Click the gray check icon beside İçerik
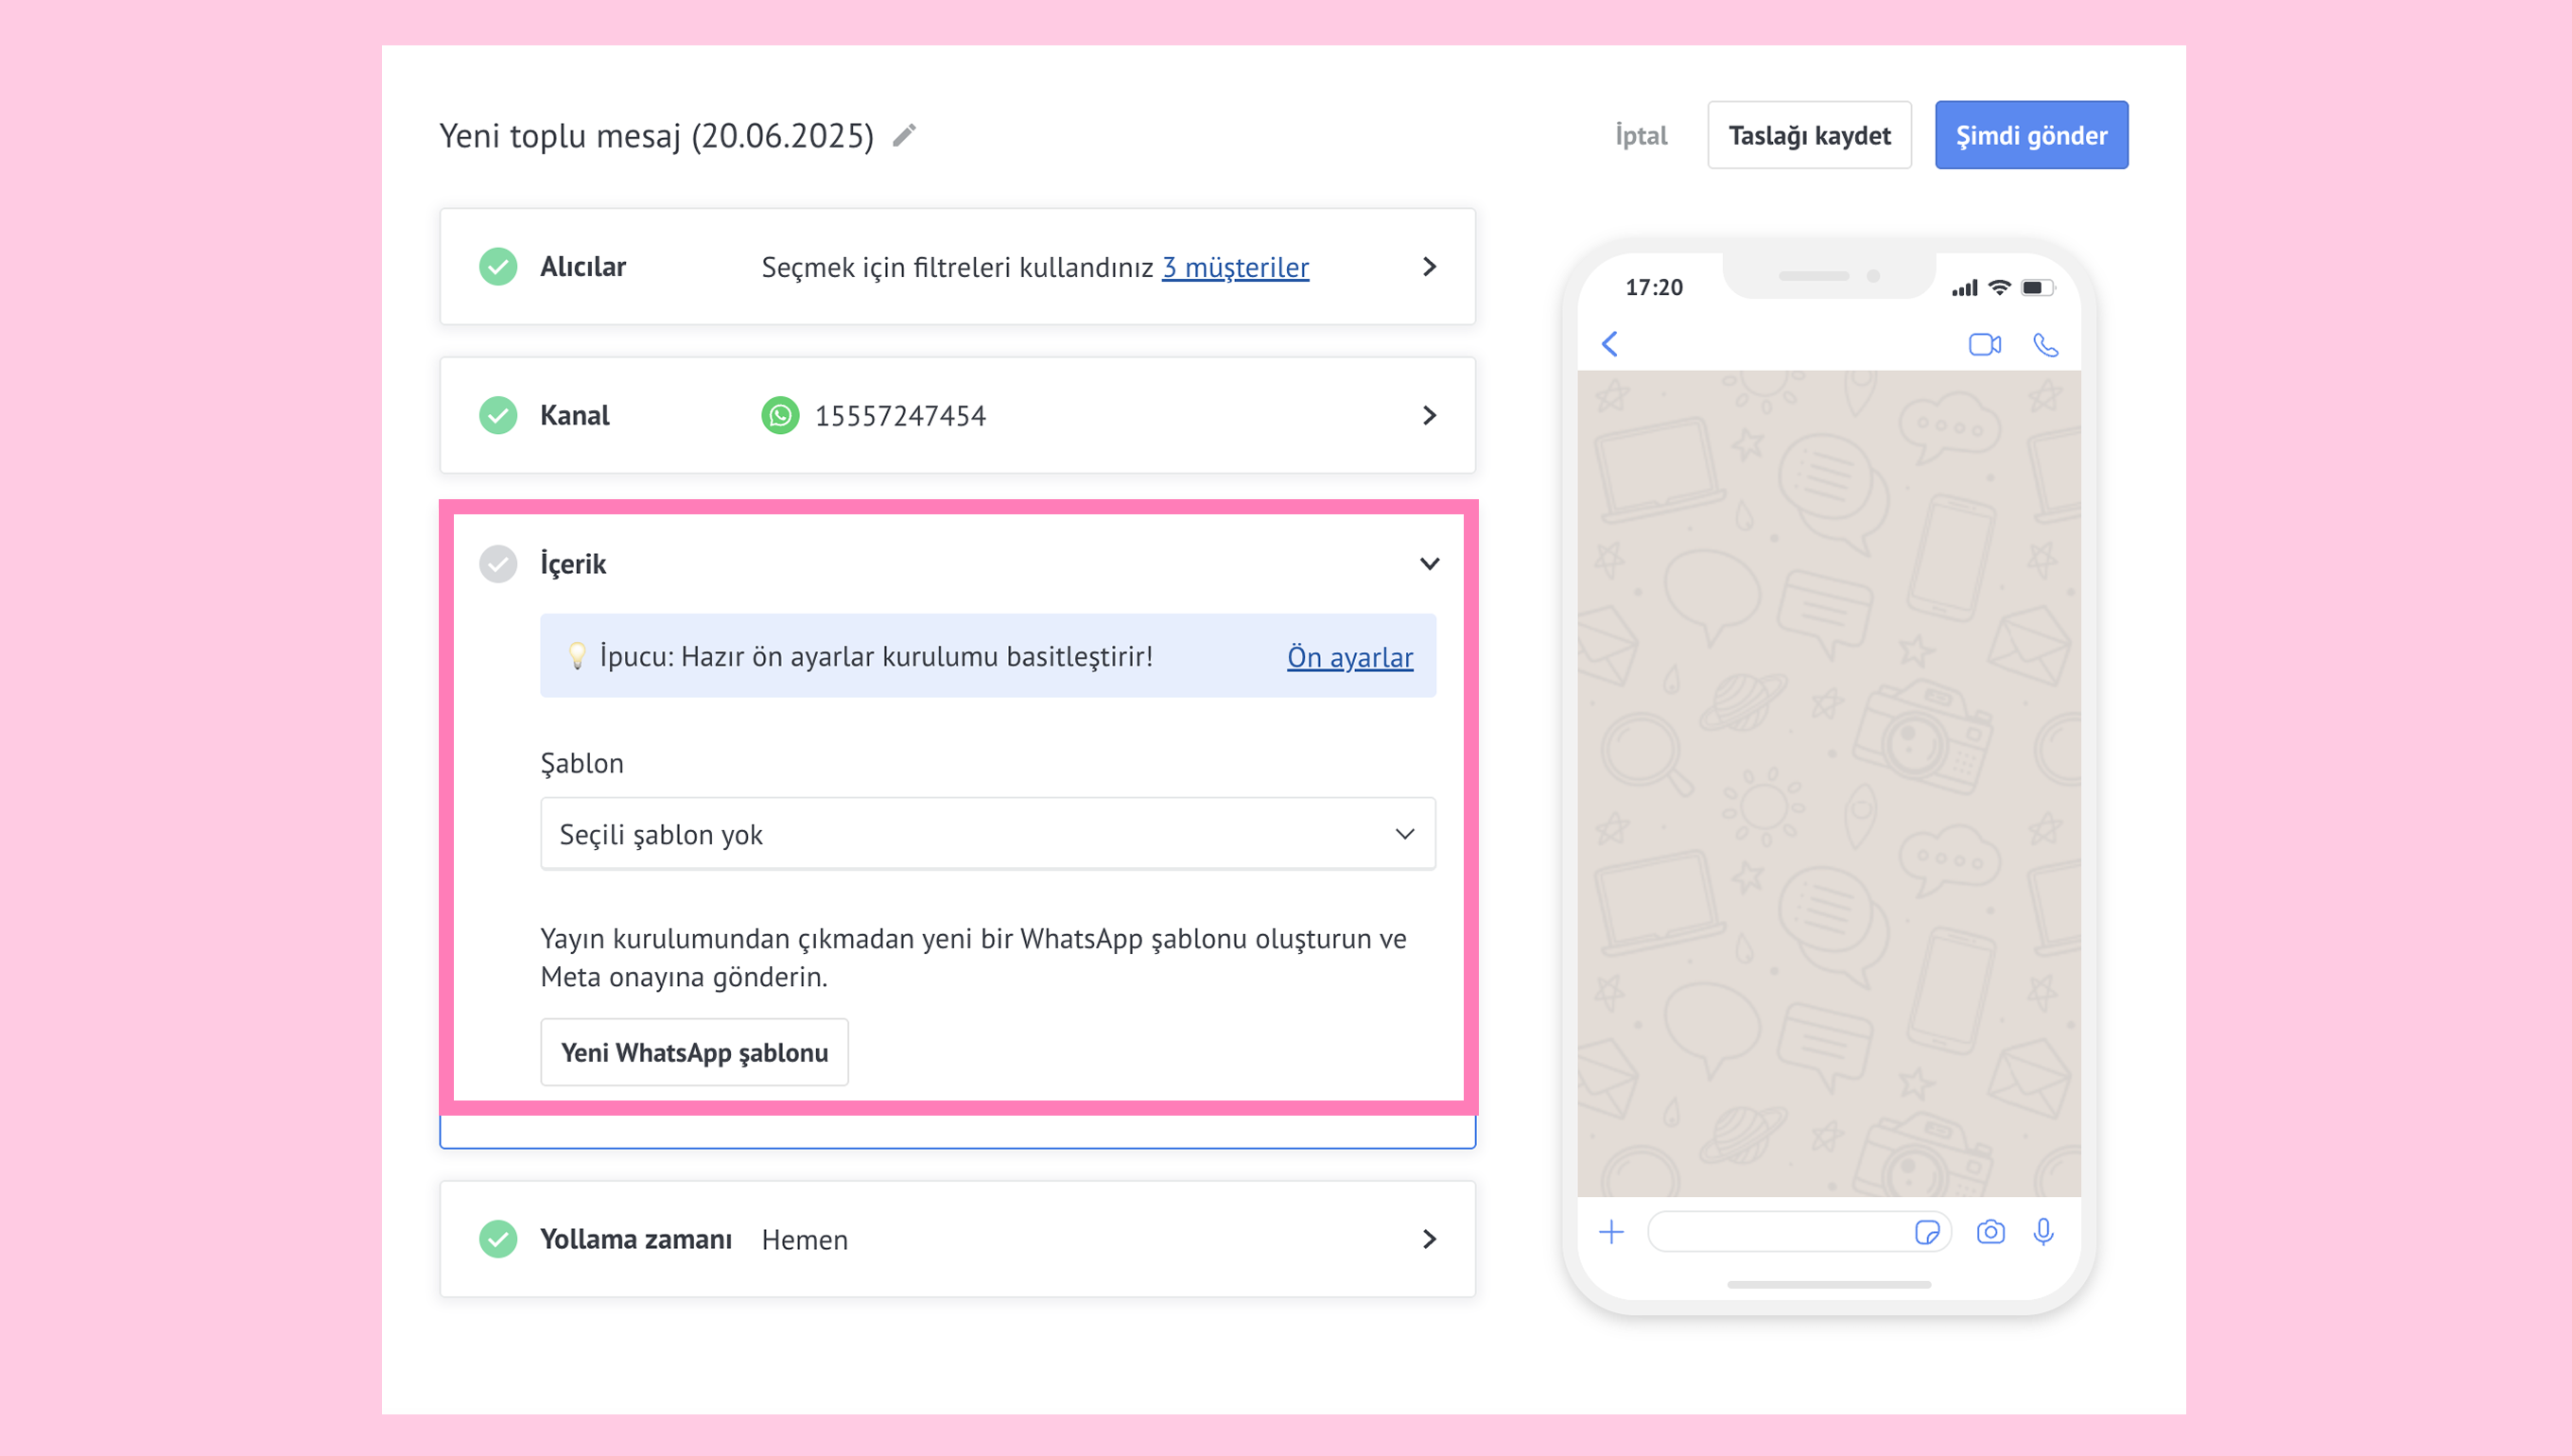2572x1456 pixels. point(498,564)
